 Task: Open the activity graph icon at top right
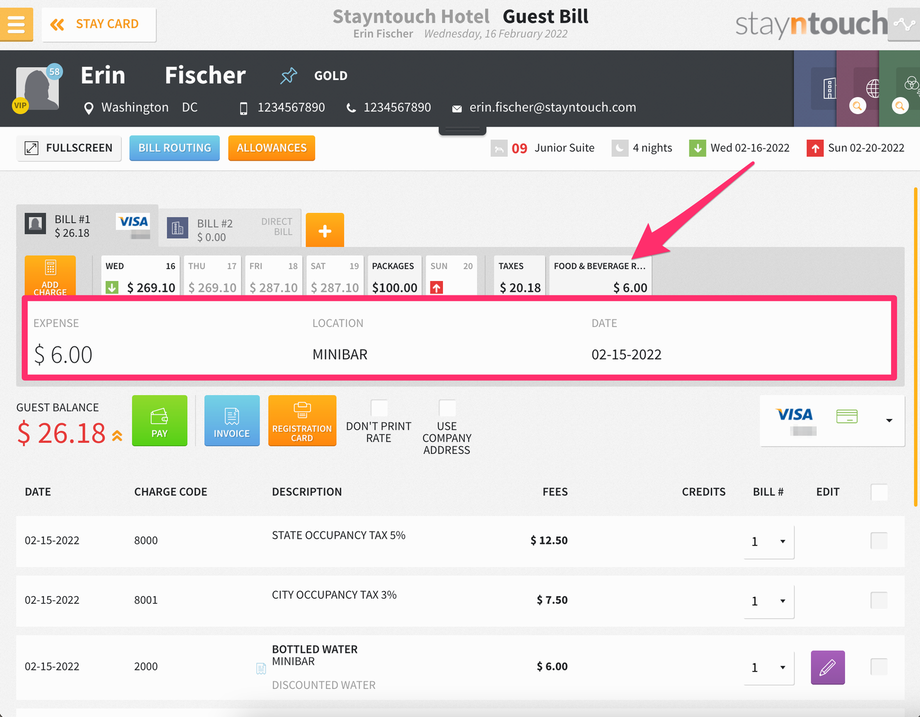(x=904, y=24)
